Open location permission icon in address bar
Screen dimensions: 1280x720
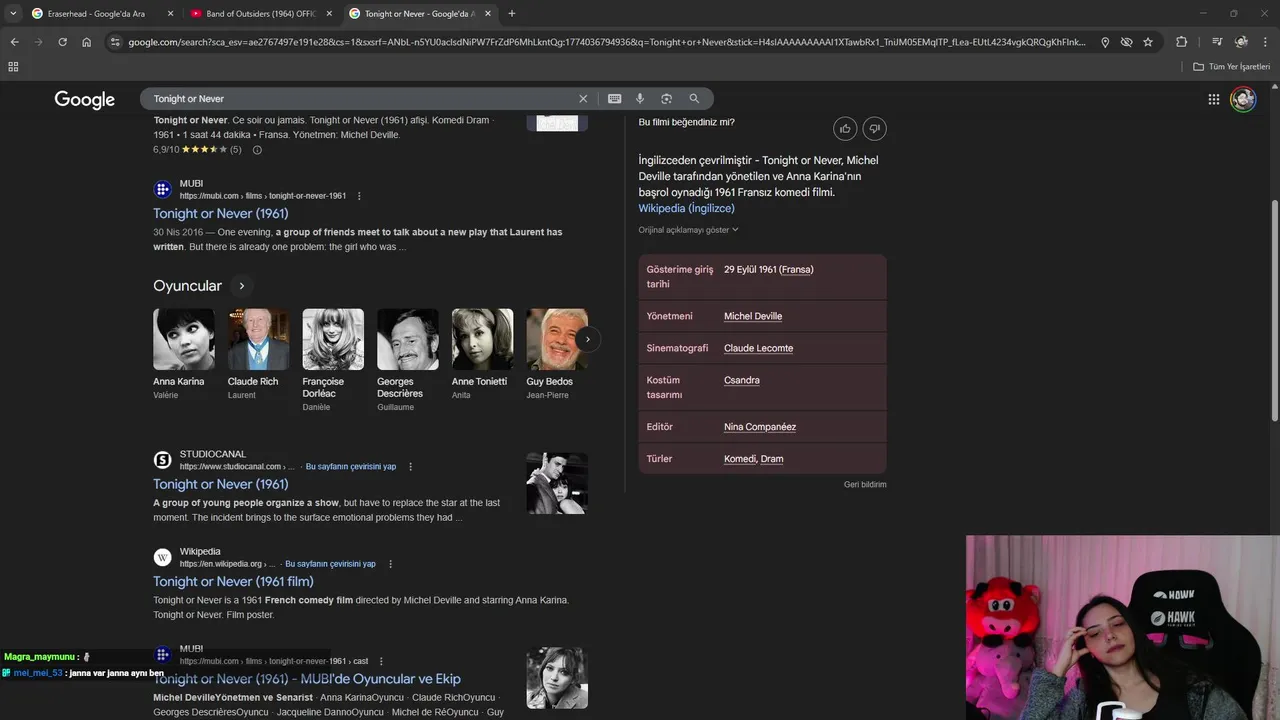1105,42
